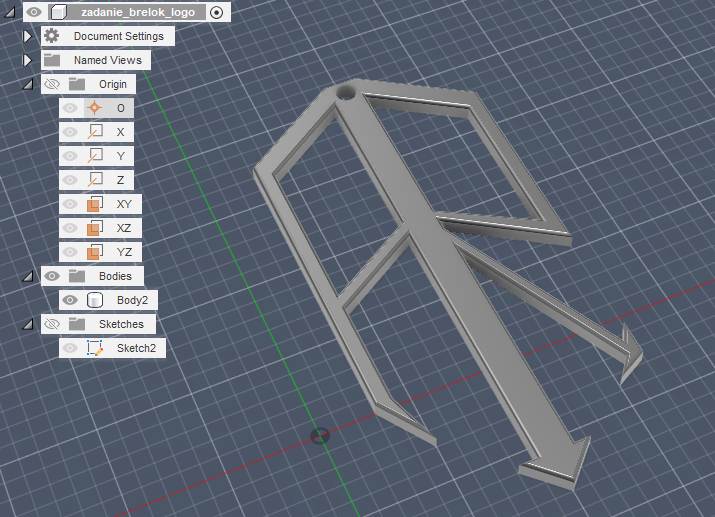The width and height of the screenshot is (715, 517).
Task: Show Sketch2 using its eye icon
Action: (x=70, y=348)
